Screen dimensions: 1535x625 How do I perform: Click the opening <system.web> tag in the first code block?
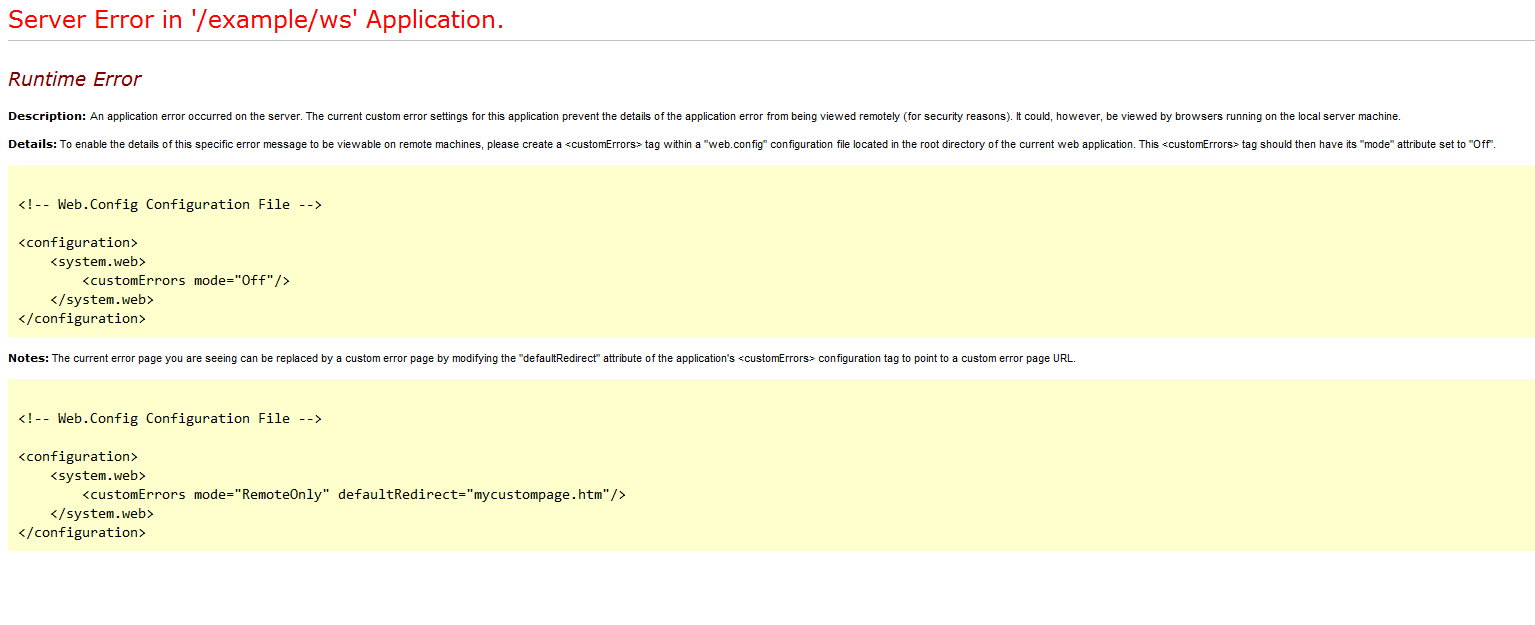pyautogui.click(x=98, y=261)
